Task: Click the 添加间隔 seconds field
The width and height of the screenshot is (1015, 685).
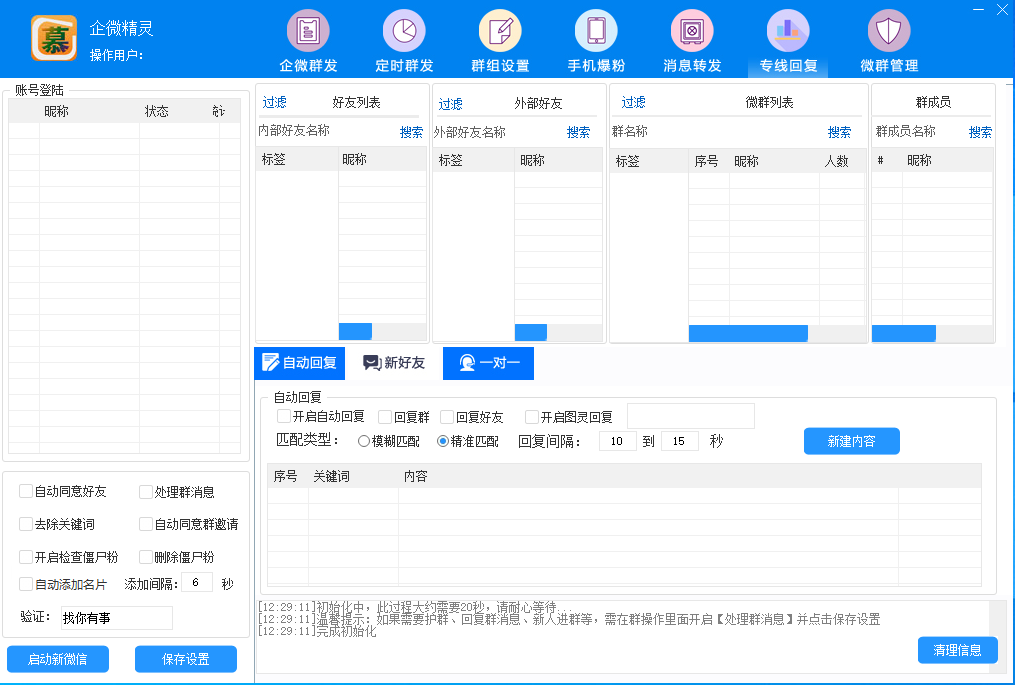Action: click(197, 583)
